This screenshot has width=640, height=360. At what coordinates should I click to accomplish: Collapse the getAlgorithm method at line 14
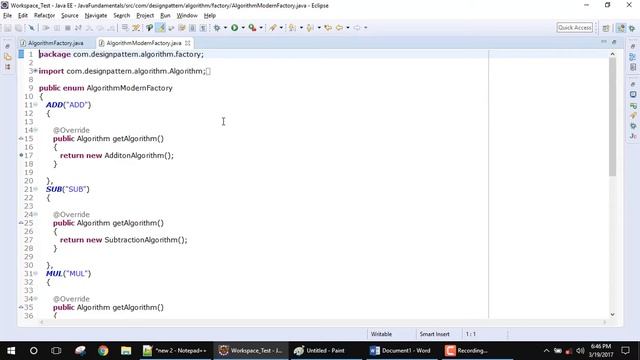[x=36, y=130]
